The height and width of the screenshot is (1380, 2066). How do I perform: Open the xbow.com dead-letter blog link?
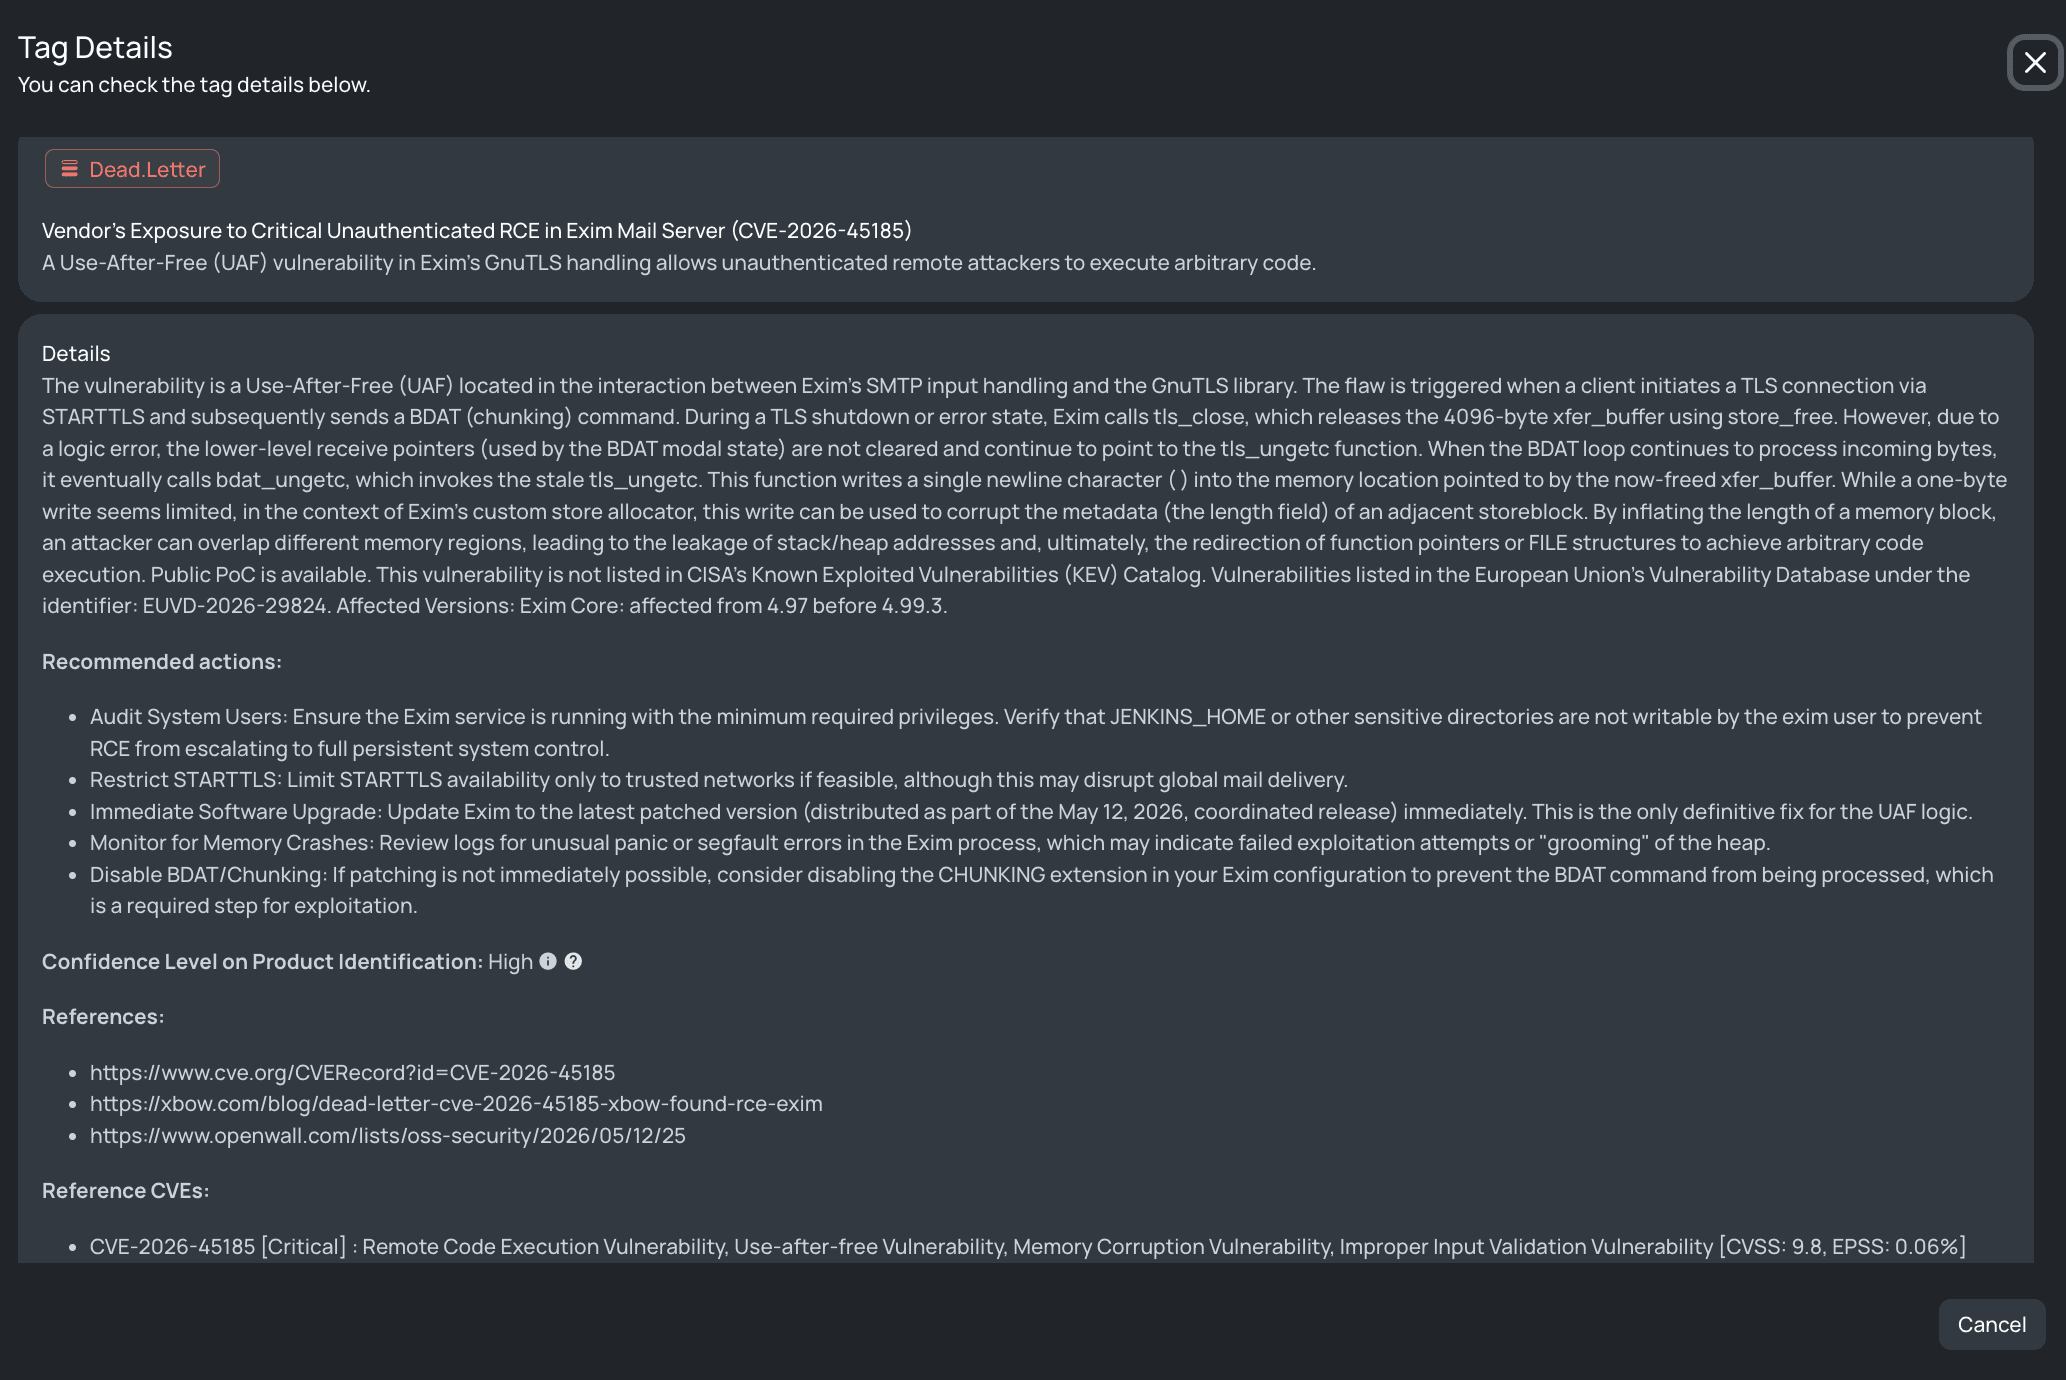(456, 1104)
